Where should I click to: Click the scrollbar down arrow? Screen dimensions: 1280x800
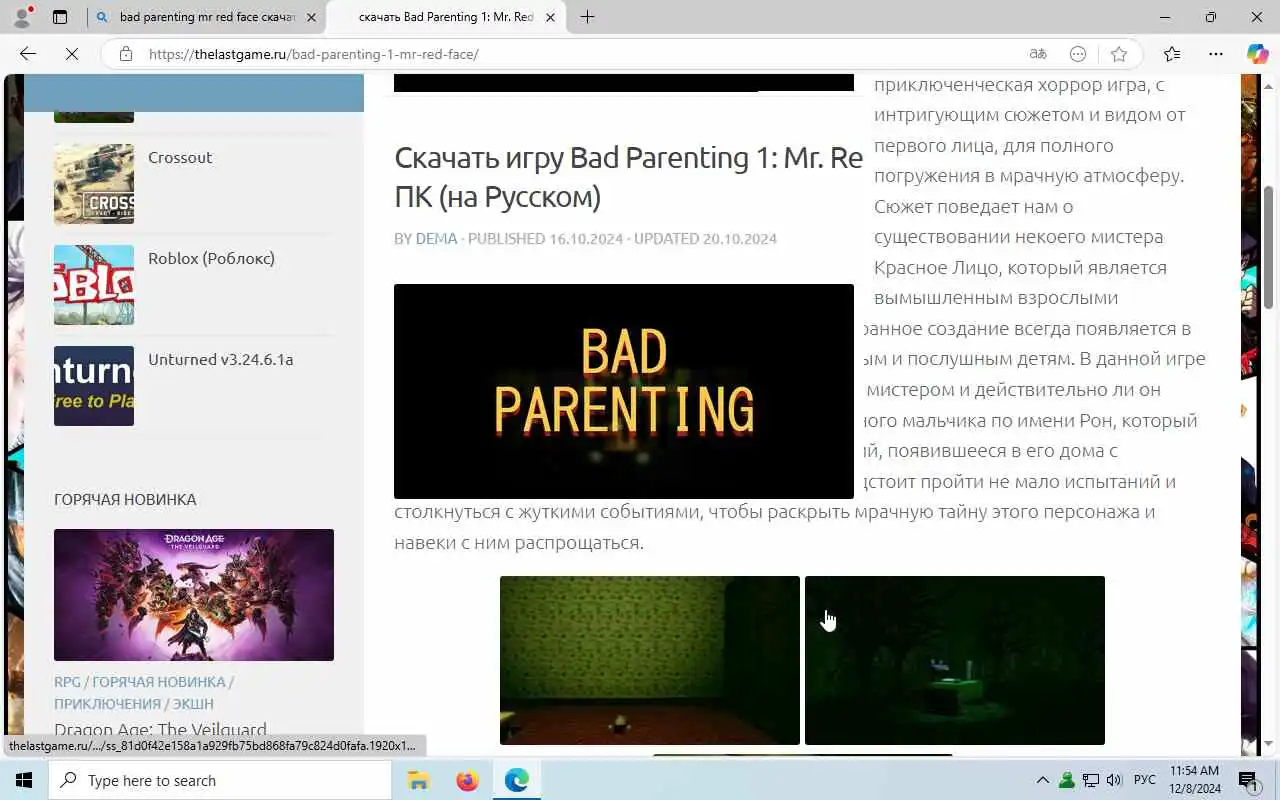pyautogui.click(x=1270, y=743)
